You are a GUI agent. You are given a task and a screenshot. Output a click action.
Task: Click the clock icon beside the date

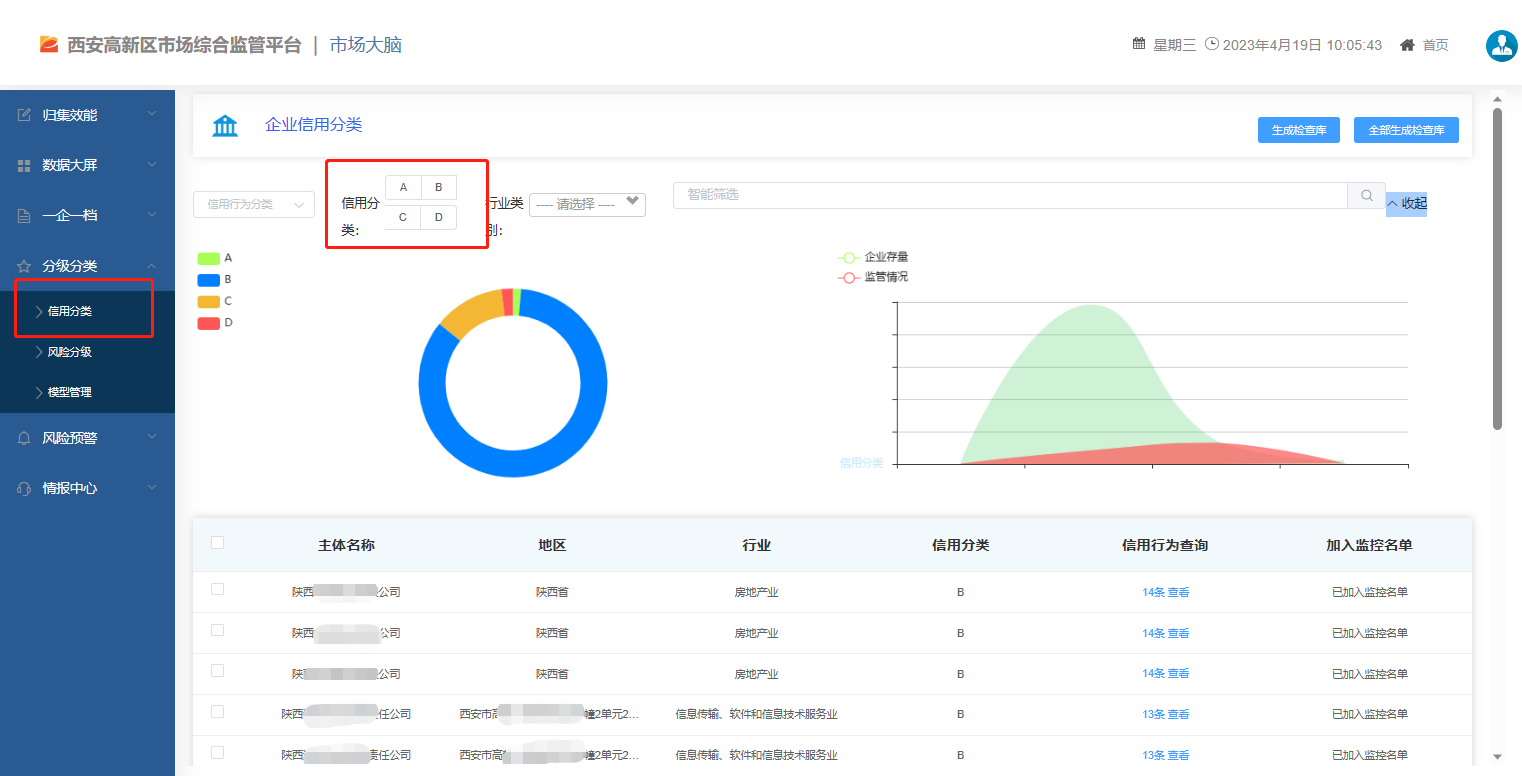(x=1212, y=44)
